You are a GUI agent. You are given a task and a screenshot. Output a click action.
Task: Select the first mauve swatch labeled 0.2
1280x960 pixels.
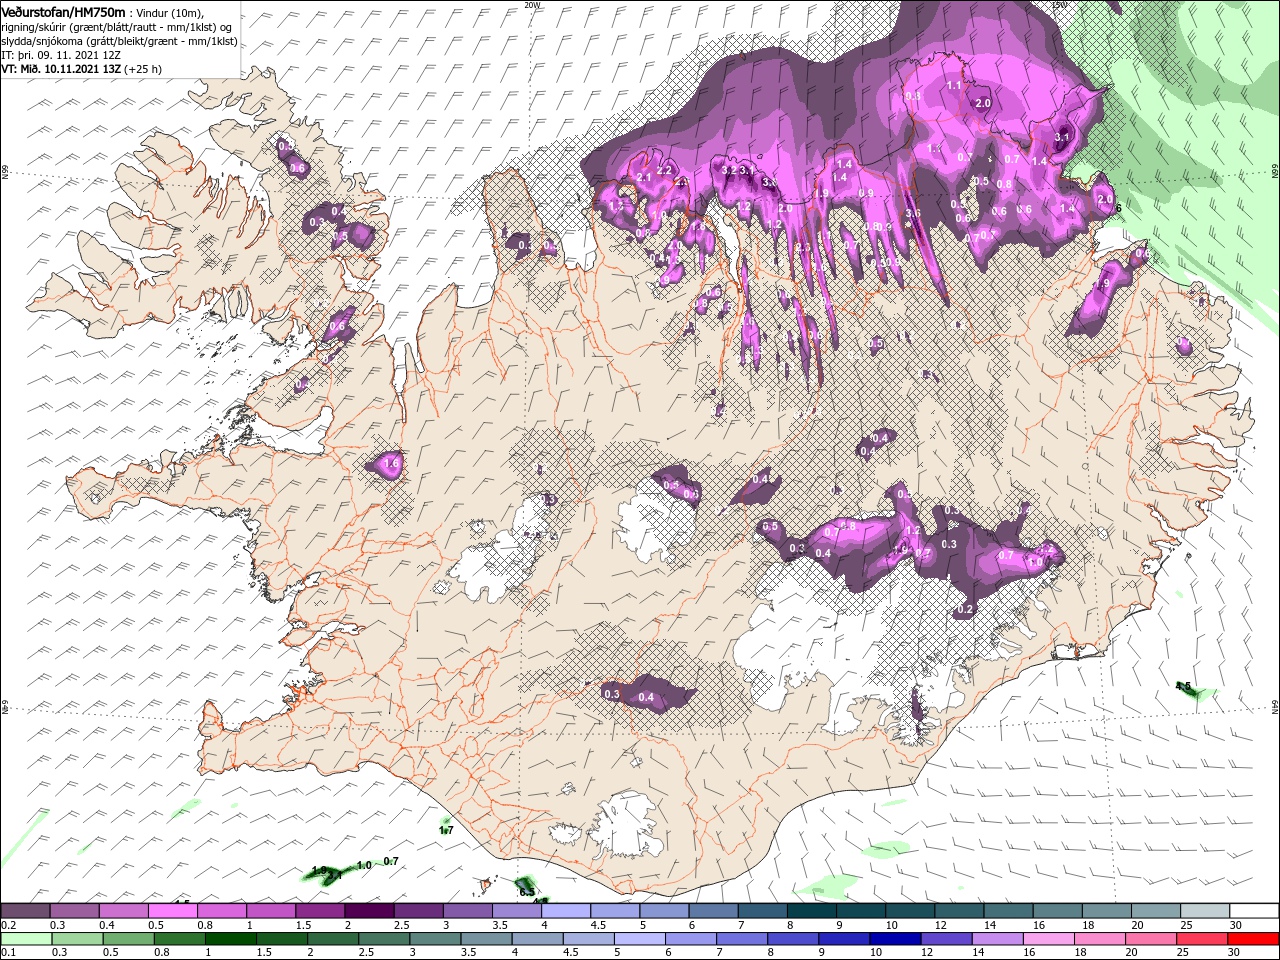pos(25,911)
